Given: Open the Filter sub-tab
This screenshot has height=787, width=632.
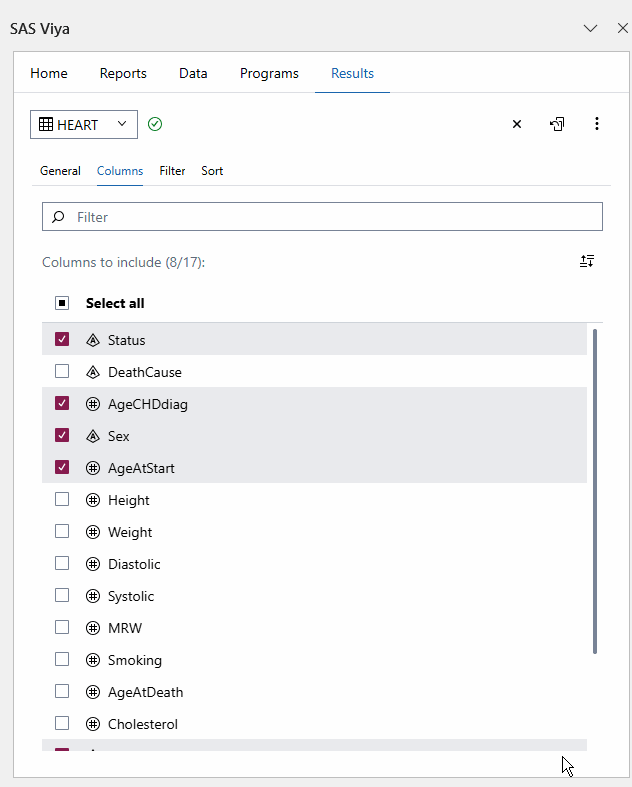Looking at the screenshot, I should 172,171.
